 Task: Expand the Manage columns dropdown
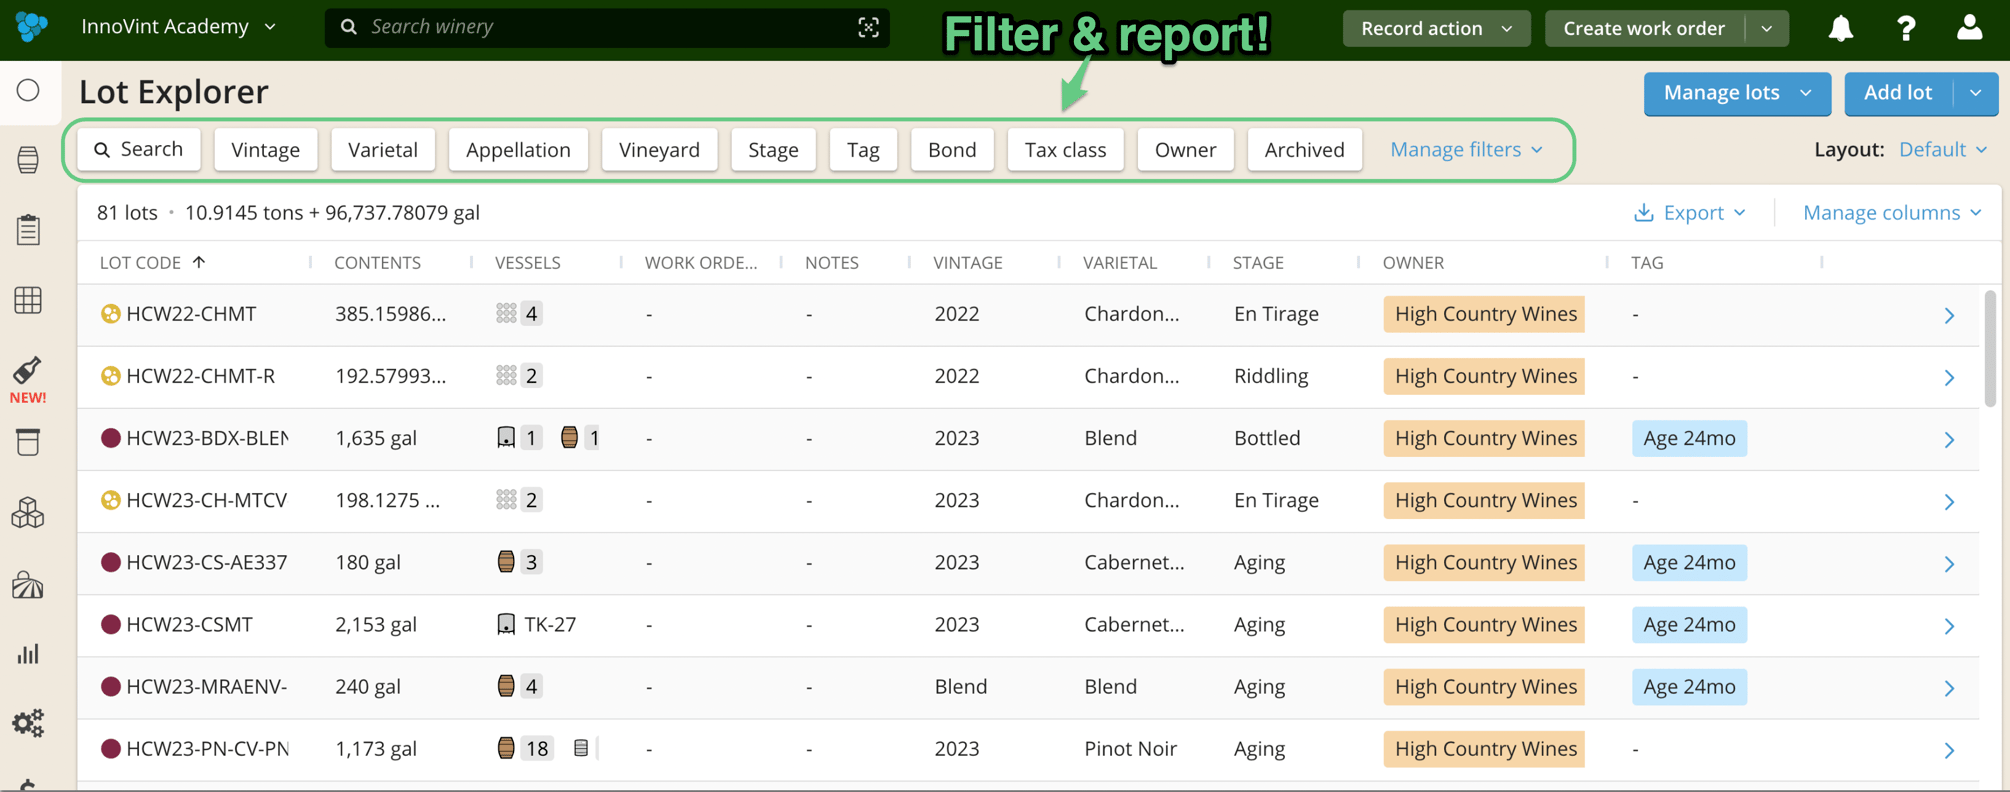click(x=1892, y=212)
